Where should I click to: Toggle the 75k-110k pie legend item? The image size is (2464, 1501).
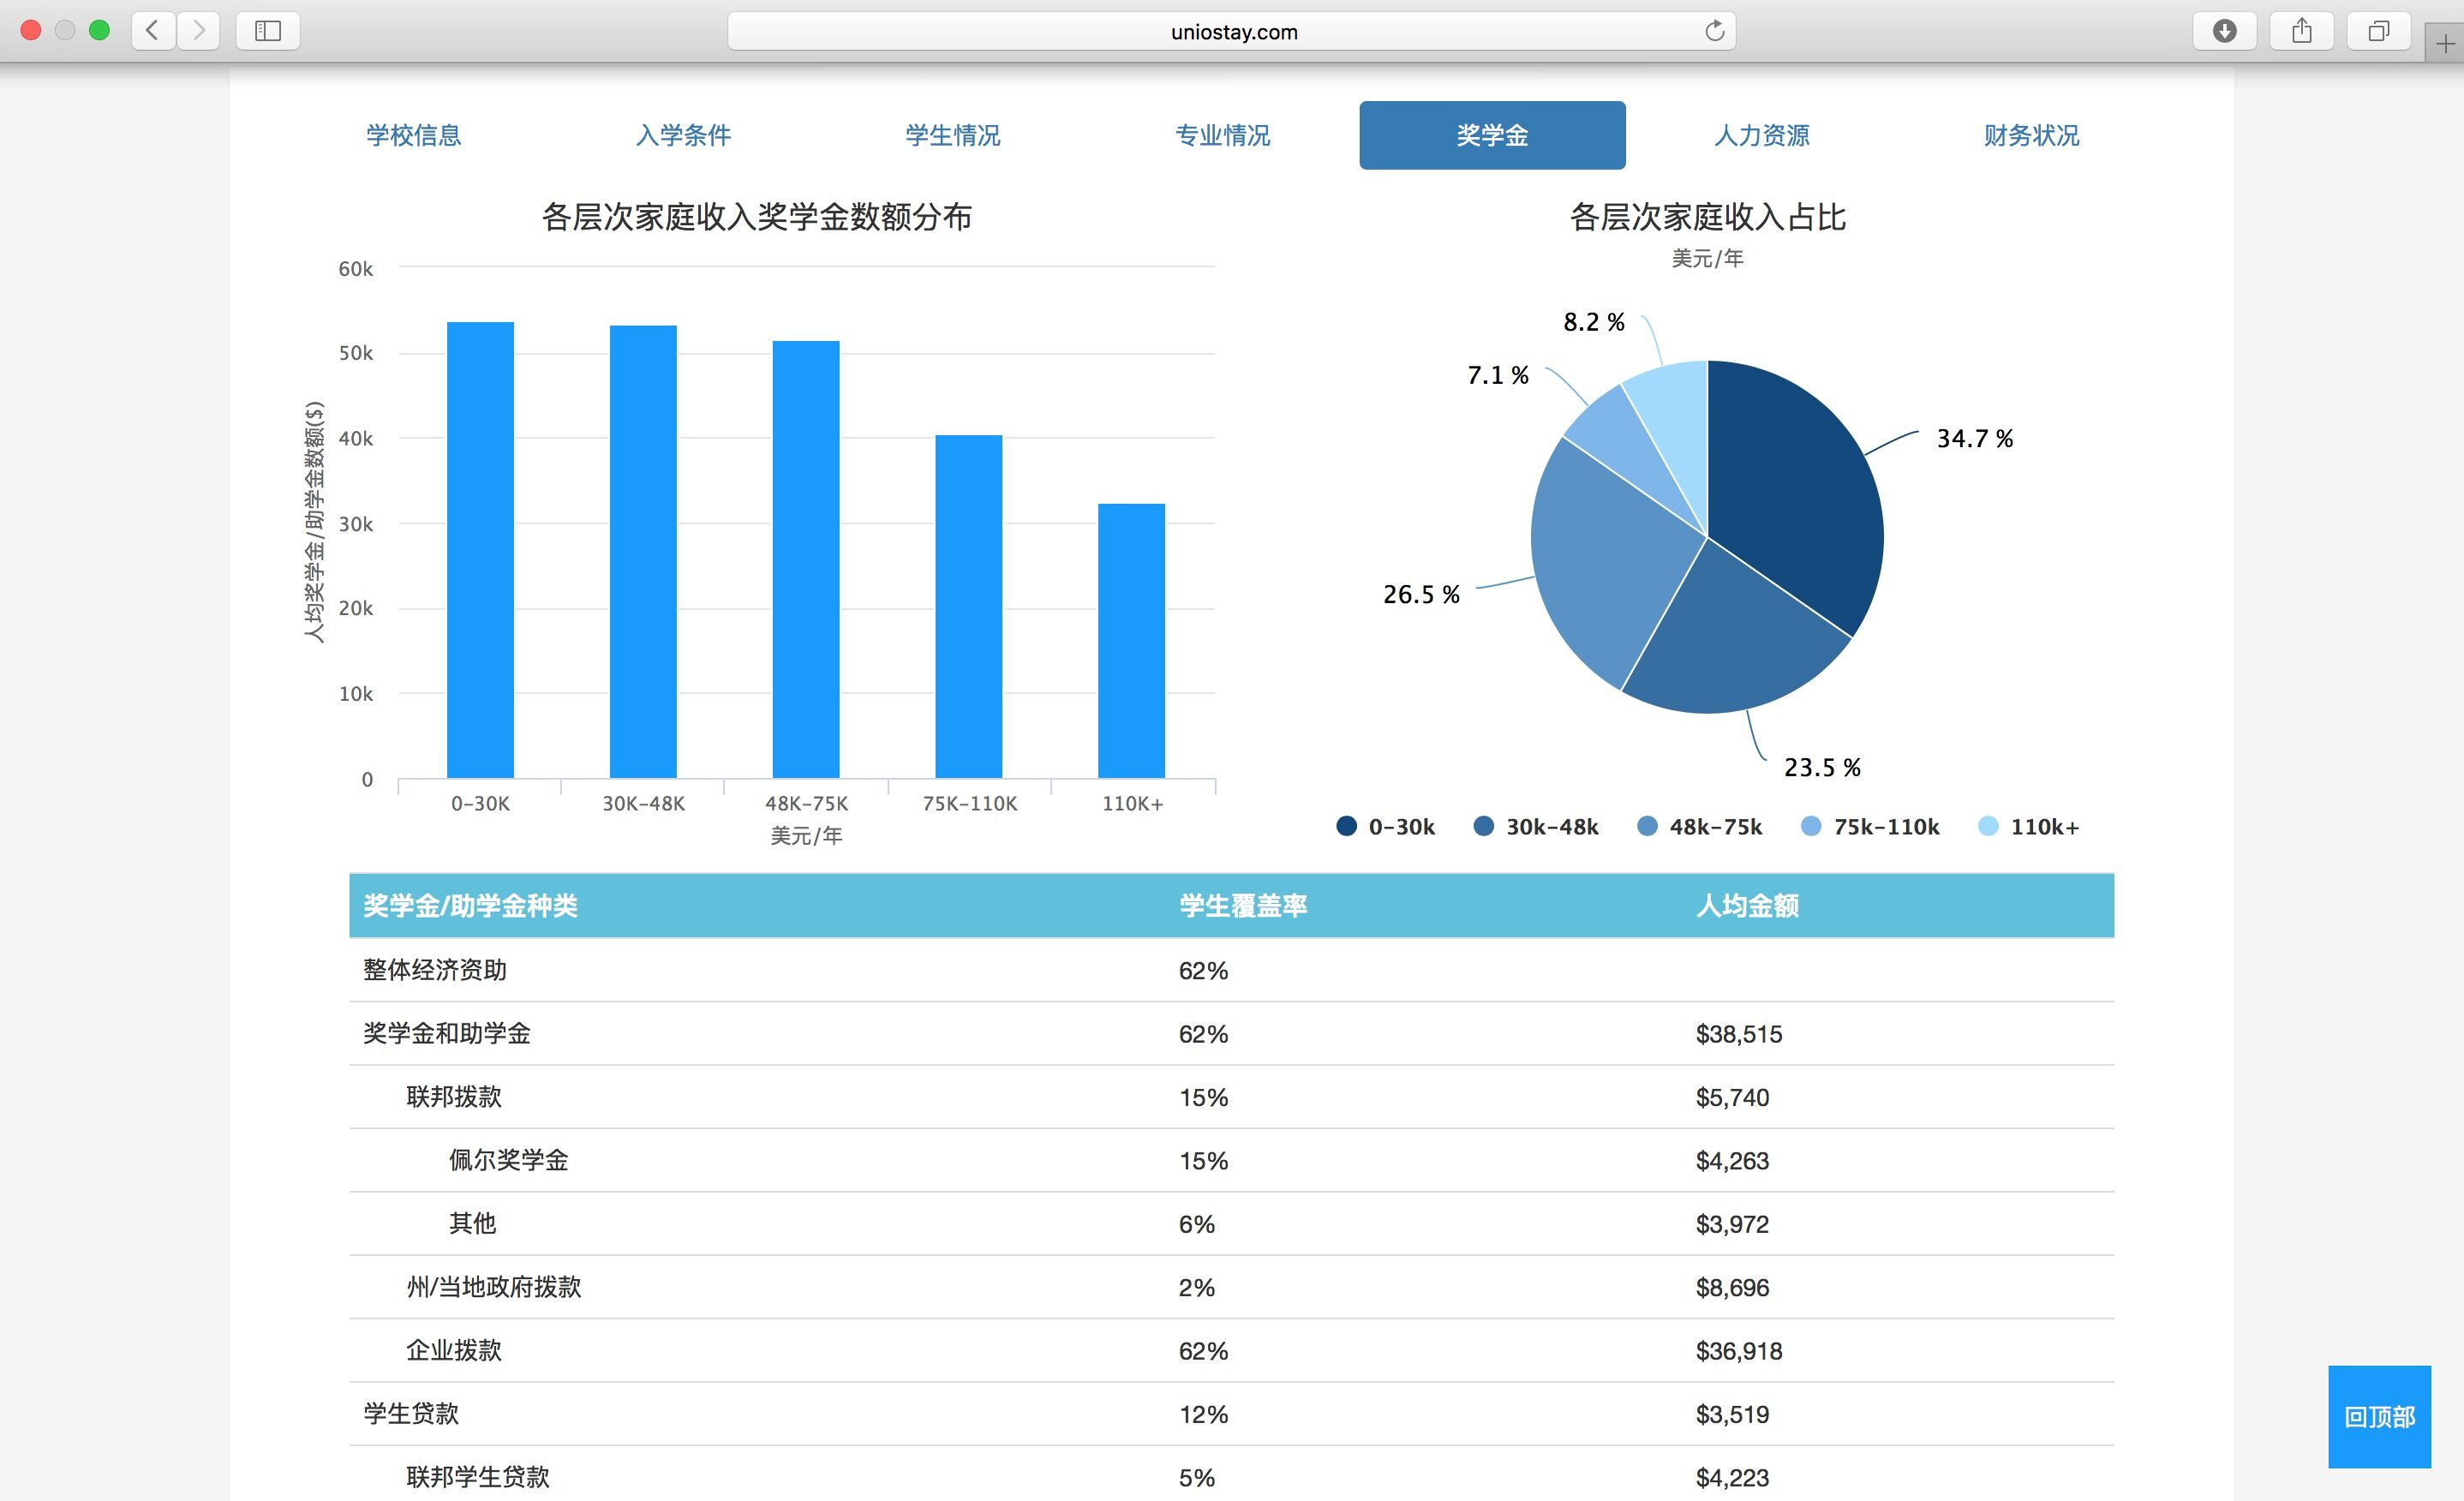pyautogui.click(x=1869, y=826)
